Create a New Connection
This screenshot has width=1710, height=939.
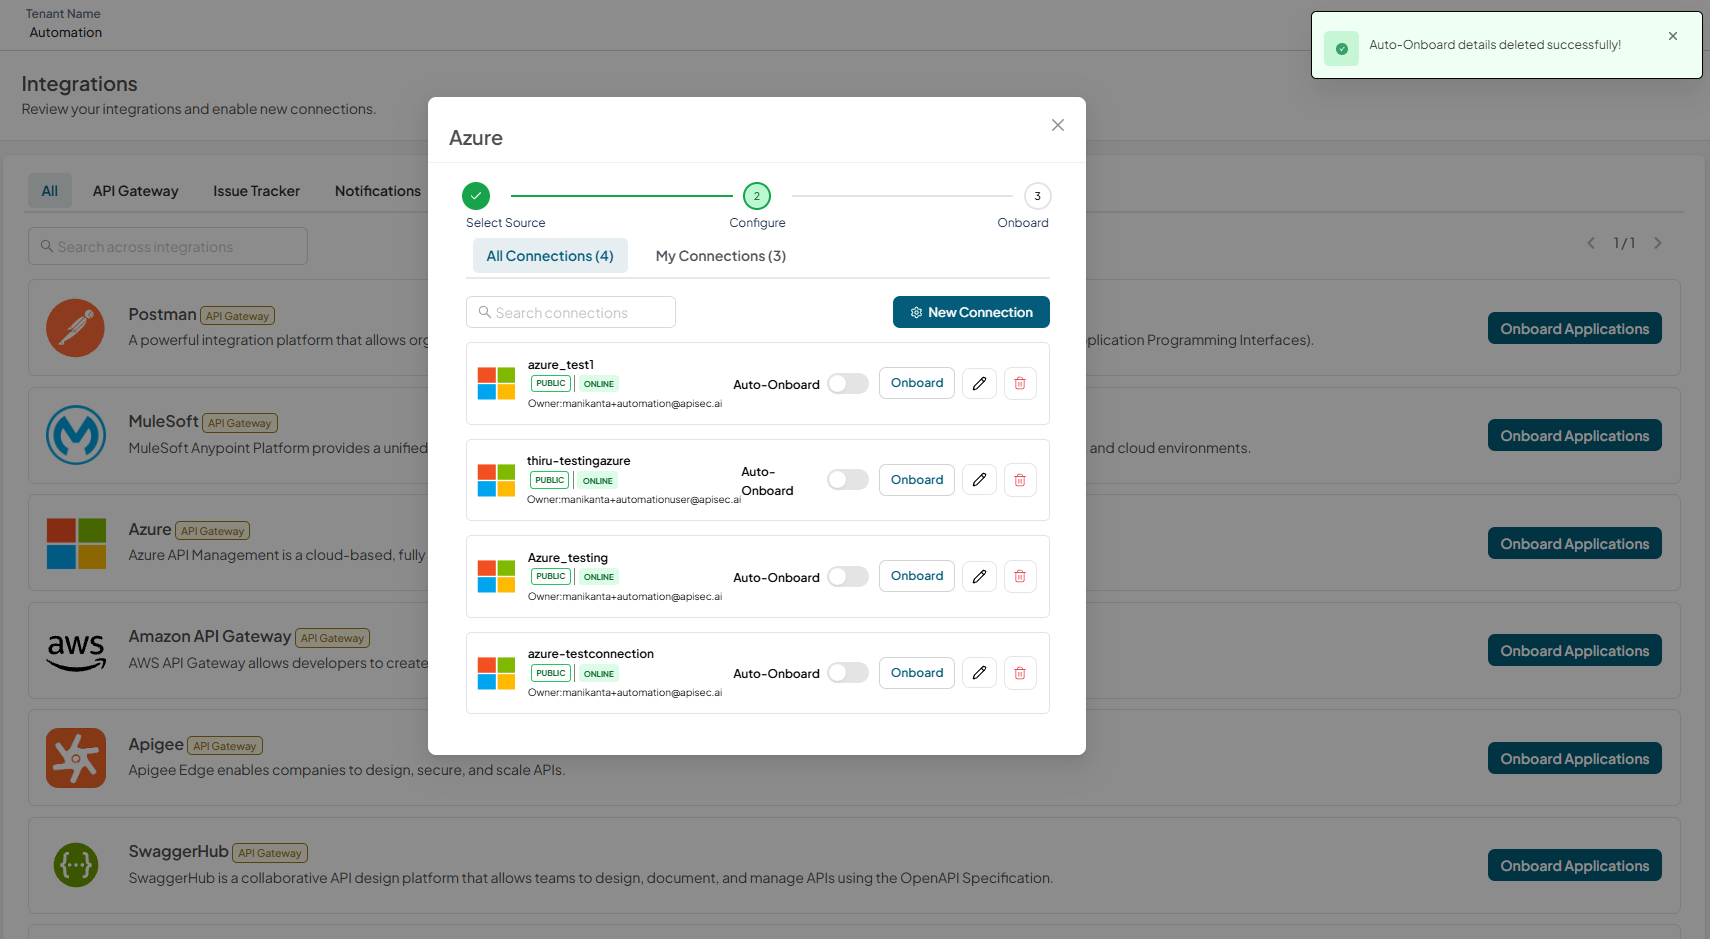(971, 312)
